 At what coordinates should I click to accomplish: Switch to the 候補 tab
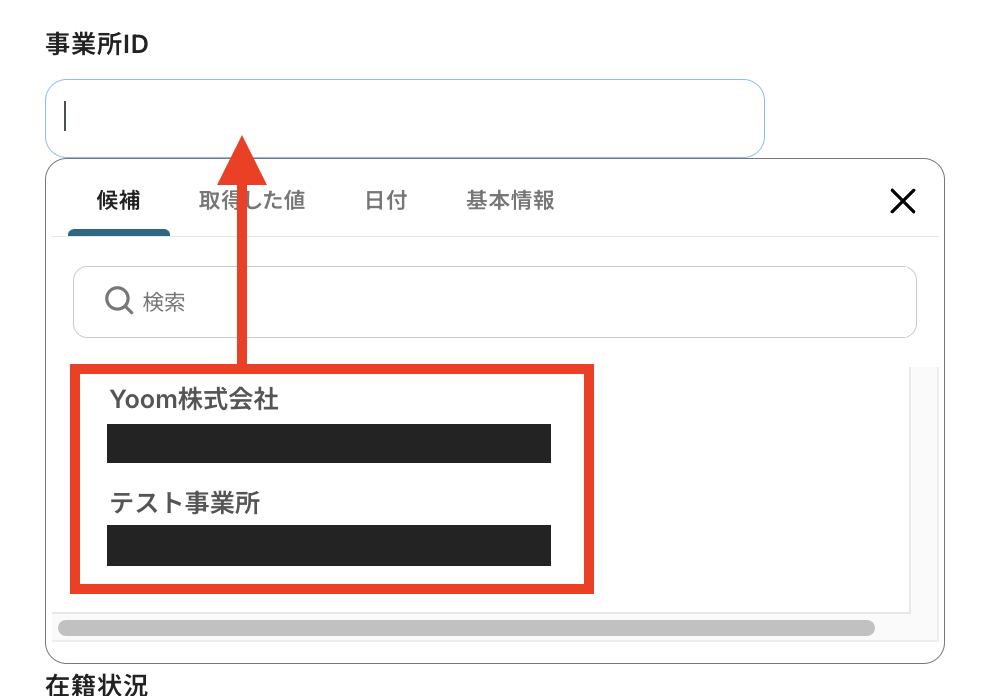118,200
